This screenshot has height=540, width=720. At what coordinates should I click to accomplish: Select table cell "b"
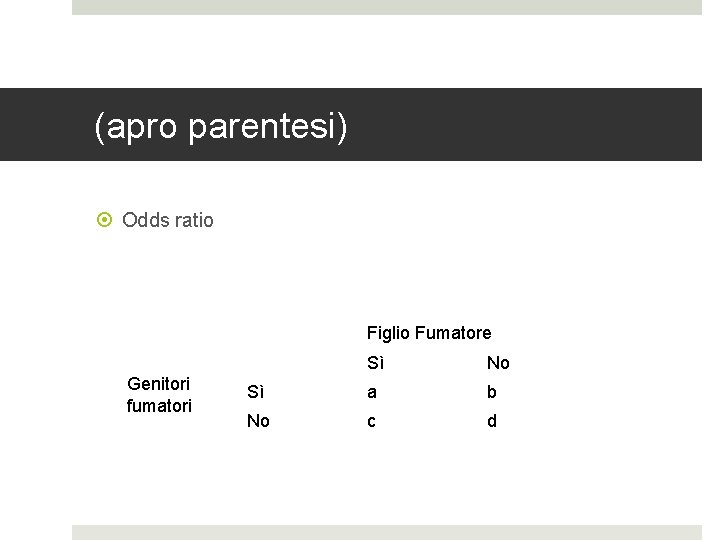click(491, 392)
